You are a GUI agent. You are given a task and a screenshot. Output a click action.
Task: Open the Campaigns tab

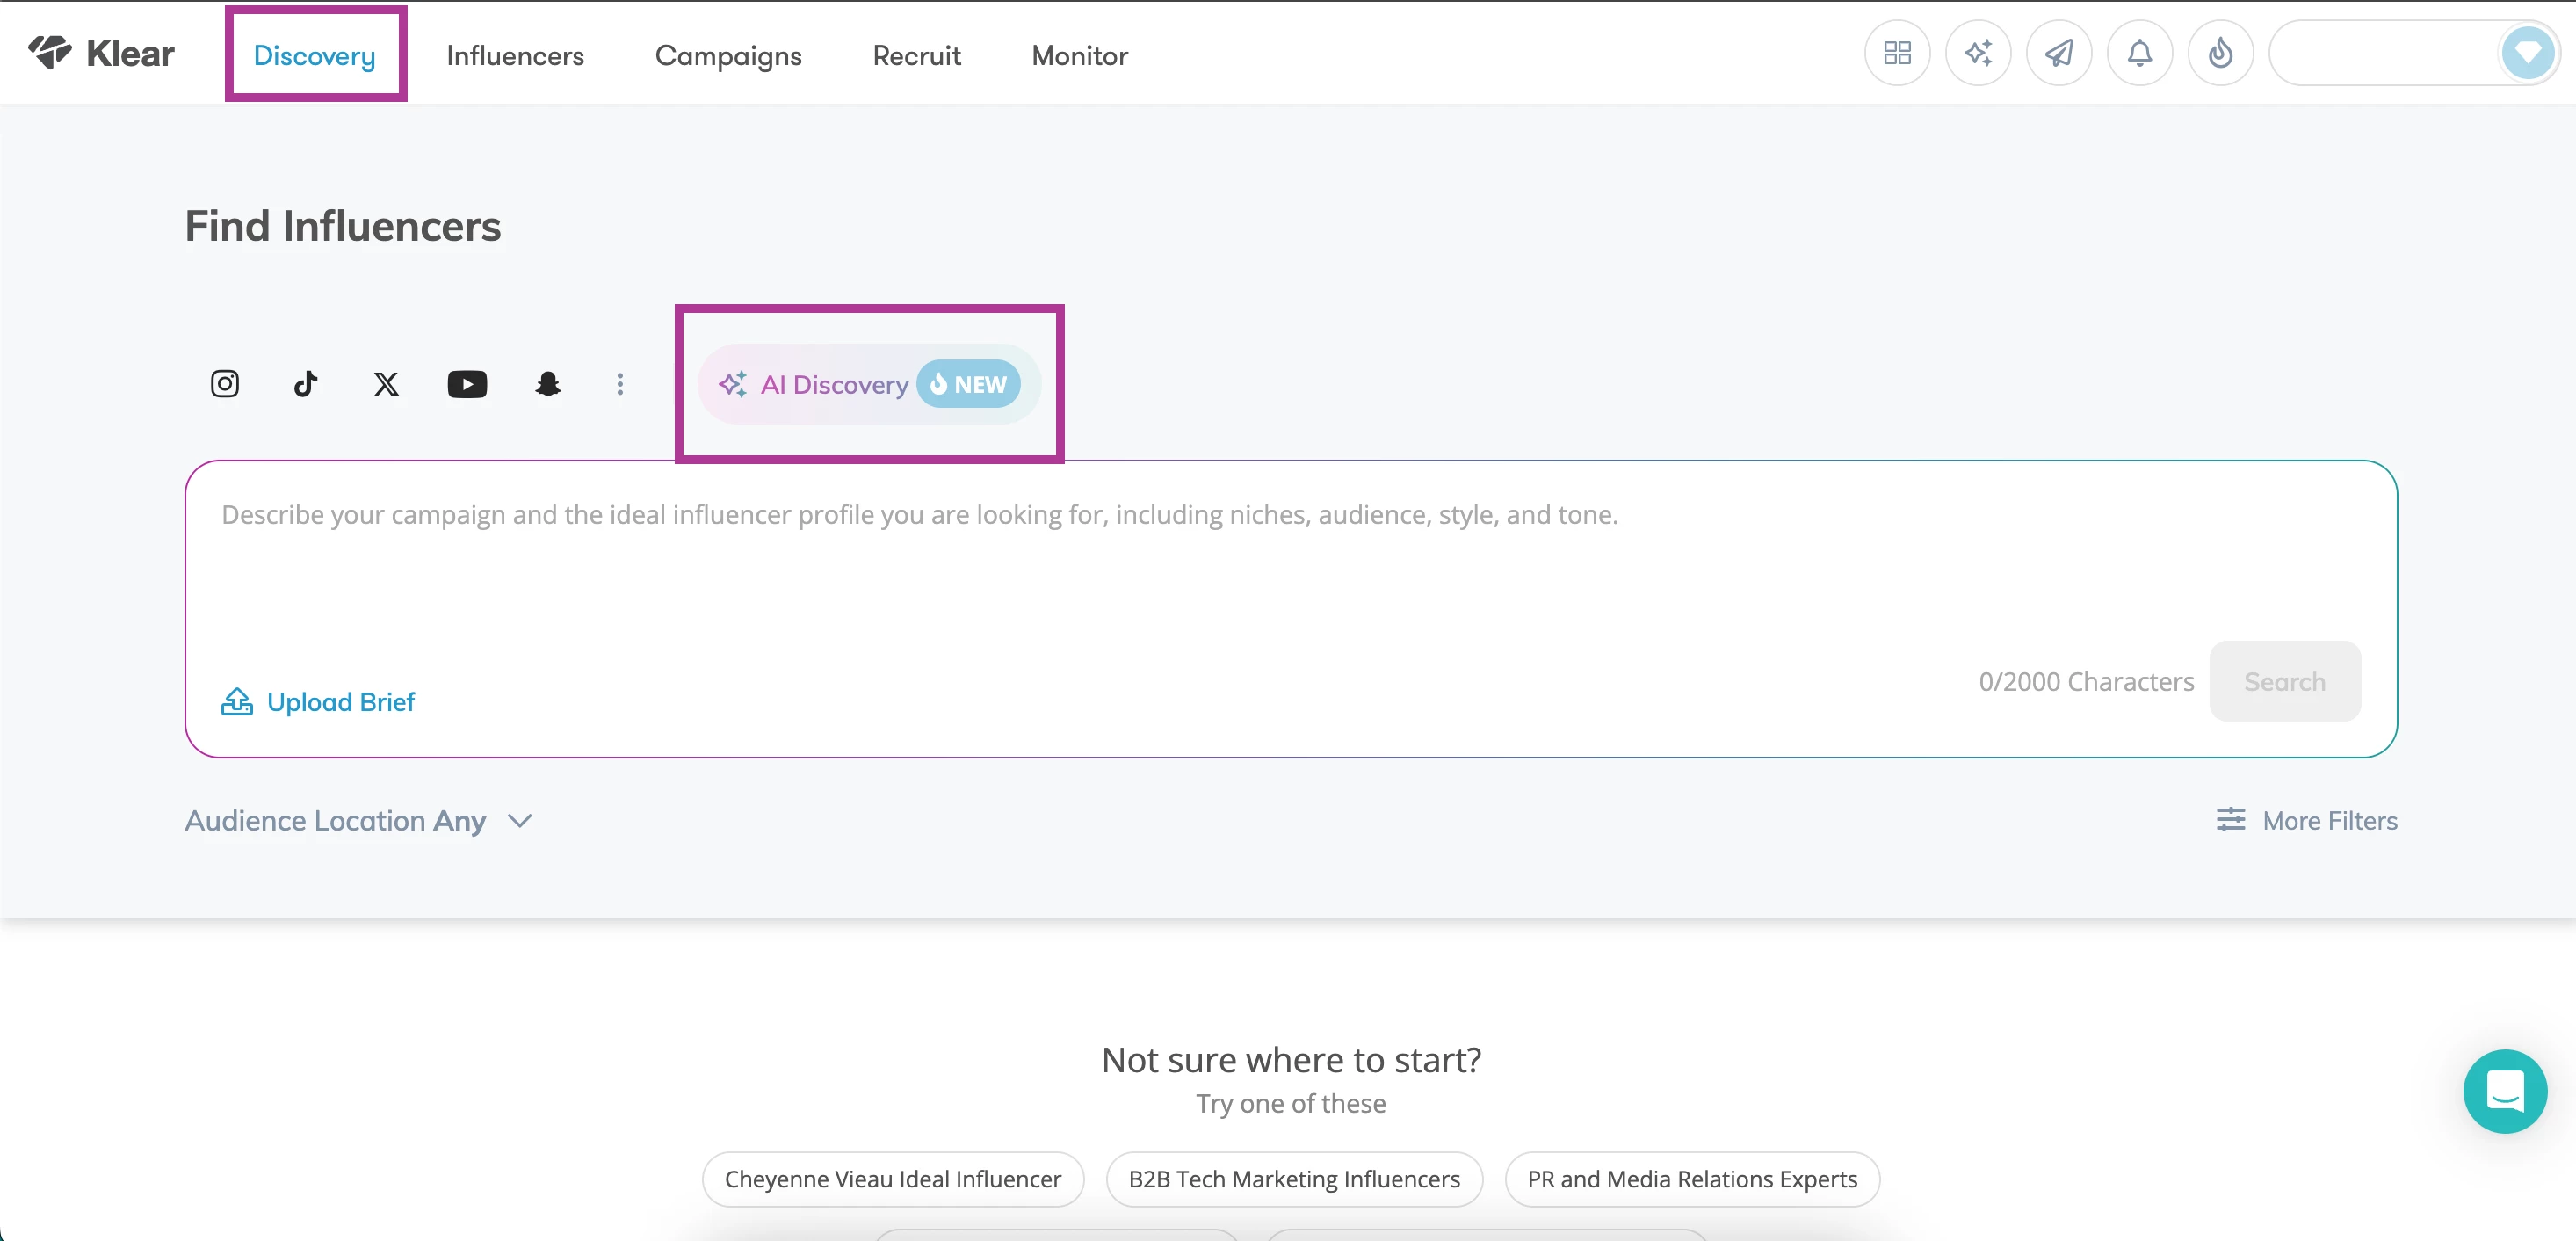coord(728,56)
